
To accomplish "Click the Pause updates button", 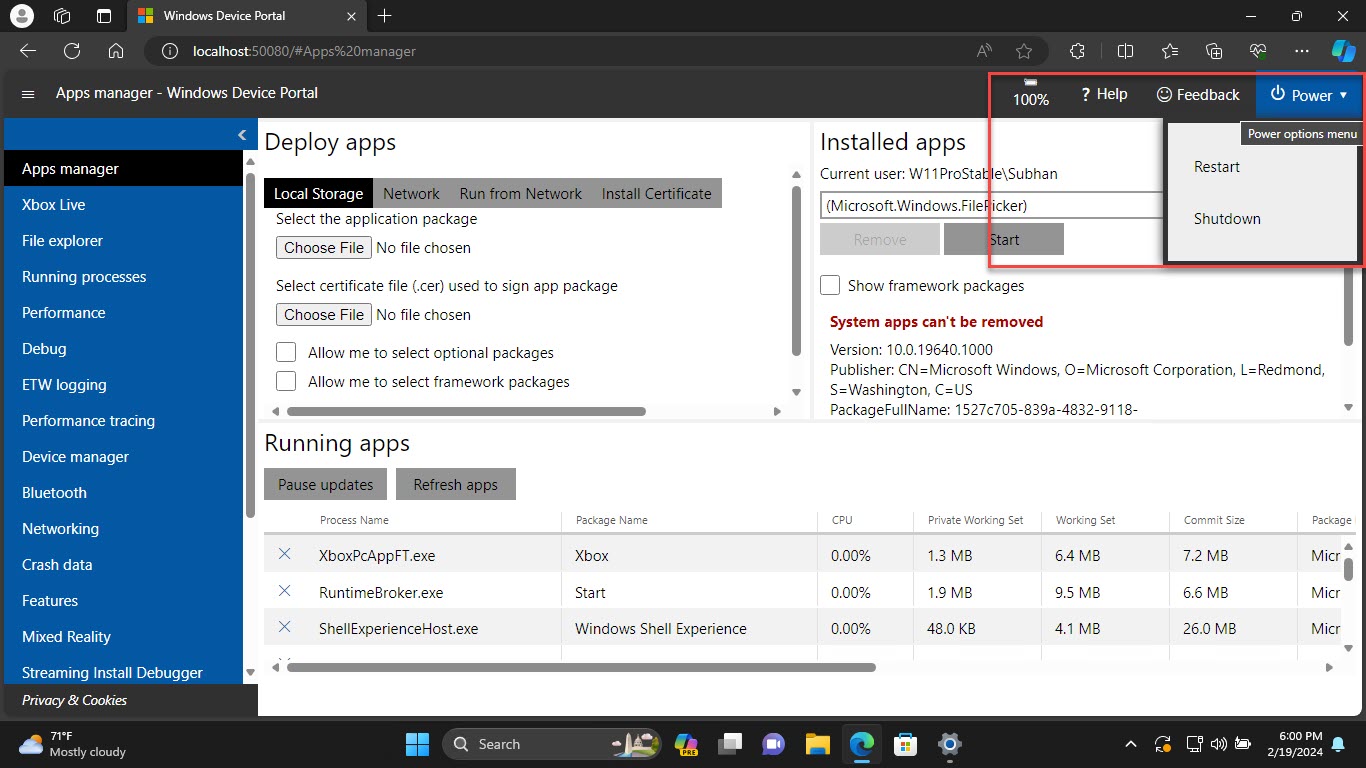I will (325, 484).
